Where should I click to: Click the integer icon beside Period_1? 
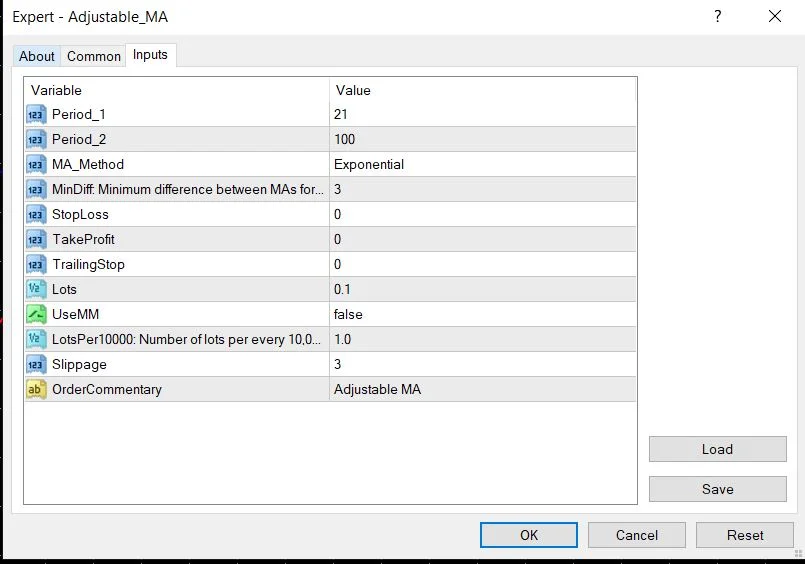coord(36,115)
